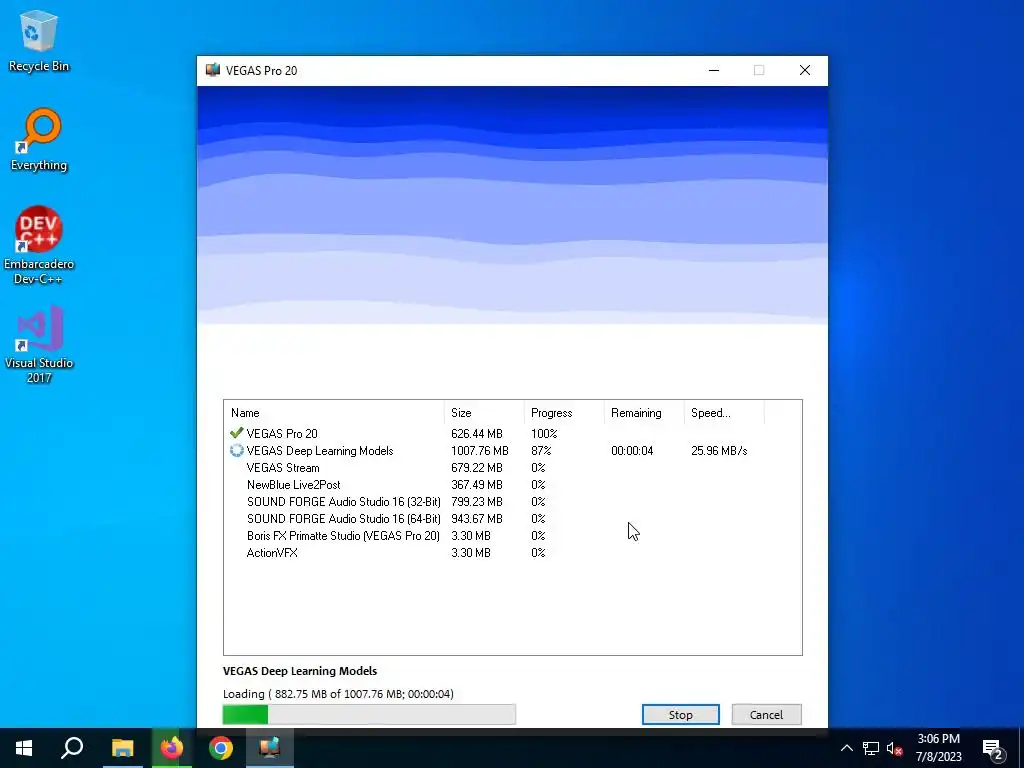Sort the list by the Size column header
Screen dimensions: 1024x768
(484, 413)
